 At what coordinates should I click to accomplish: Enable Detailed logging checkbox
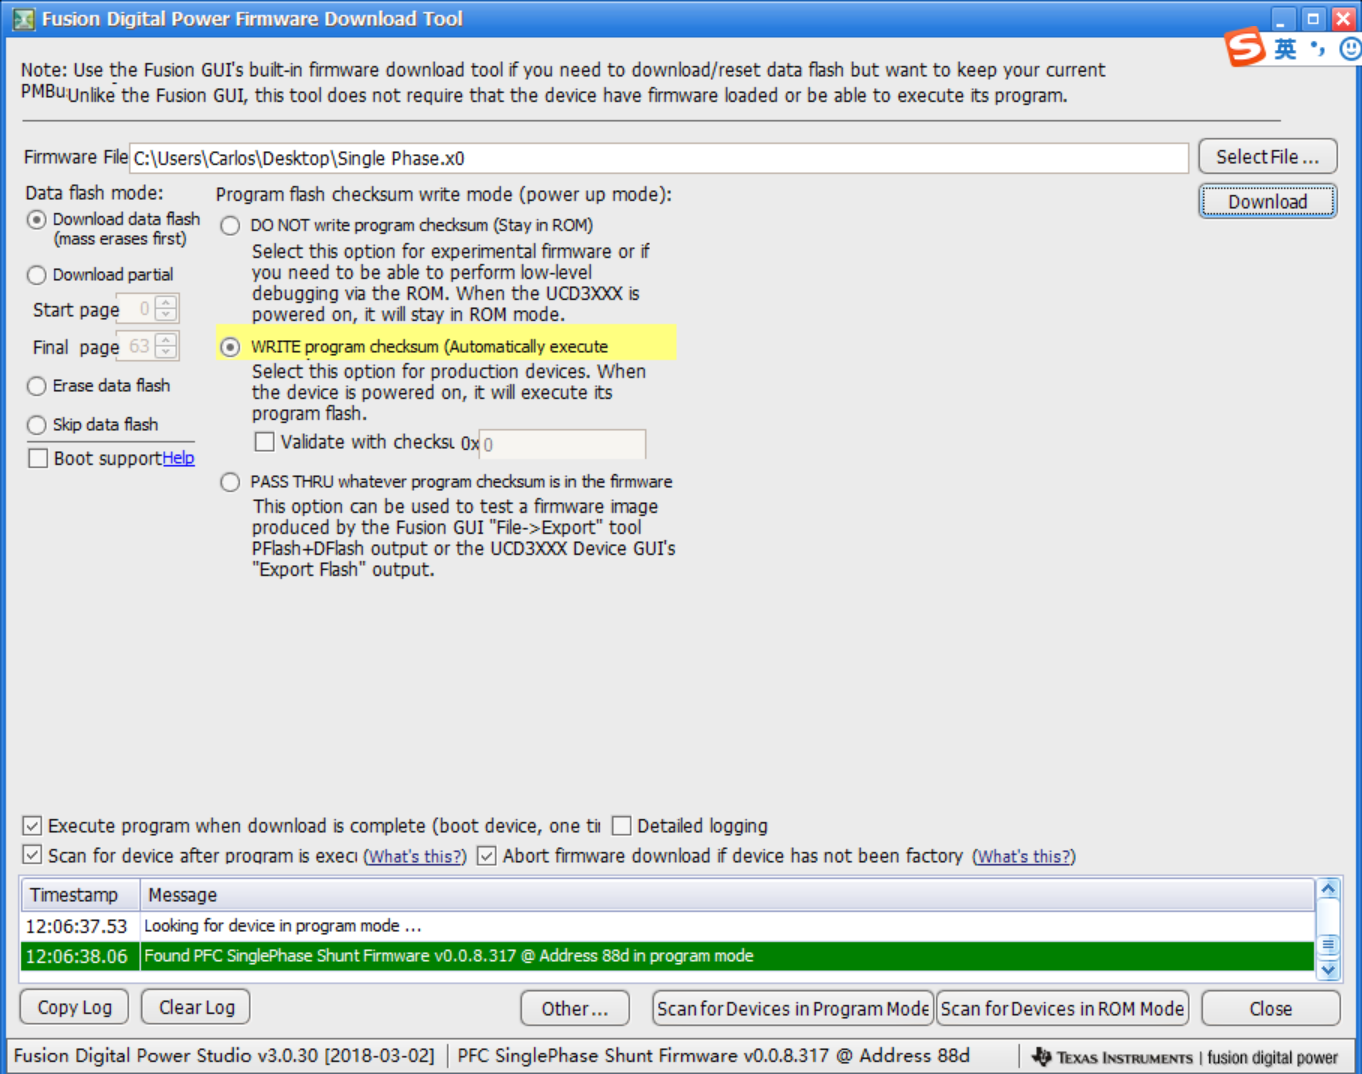click(621, 826)
